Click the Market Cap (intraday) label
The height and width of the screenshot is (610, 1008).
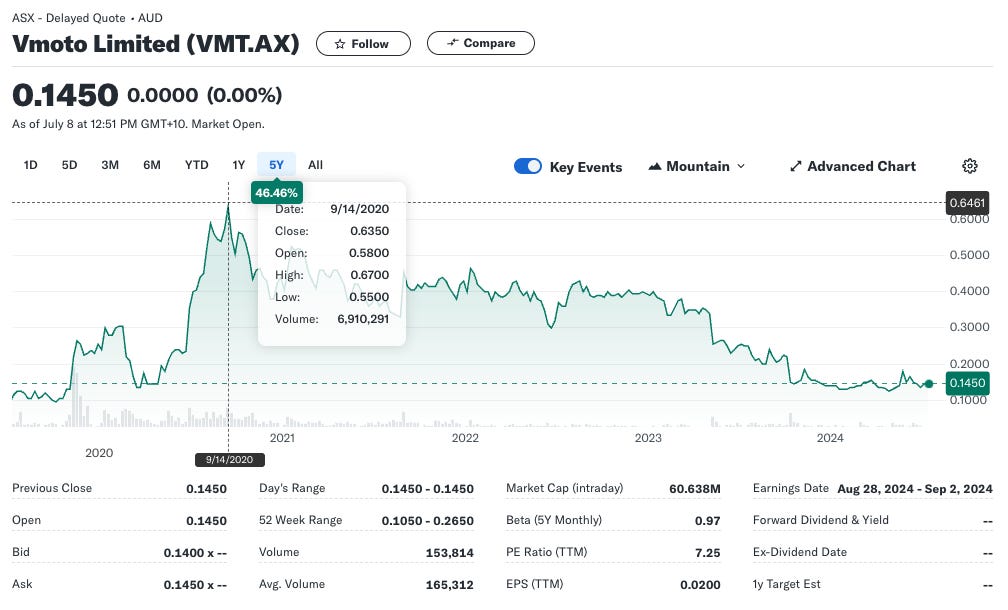pyautogui.click(x=564, y=489)
